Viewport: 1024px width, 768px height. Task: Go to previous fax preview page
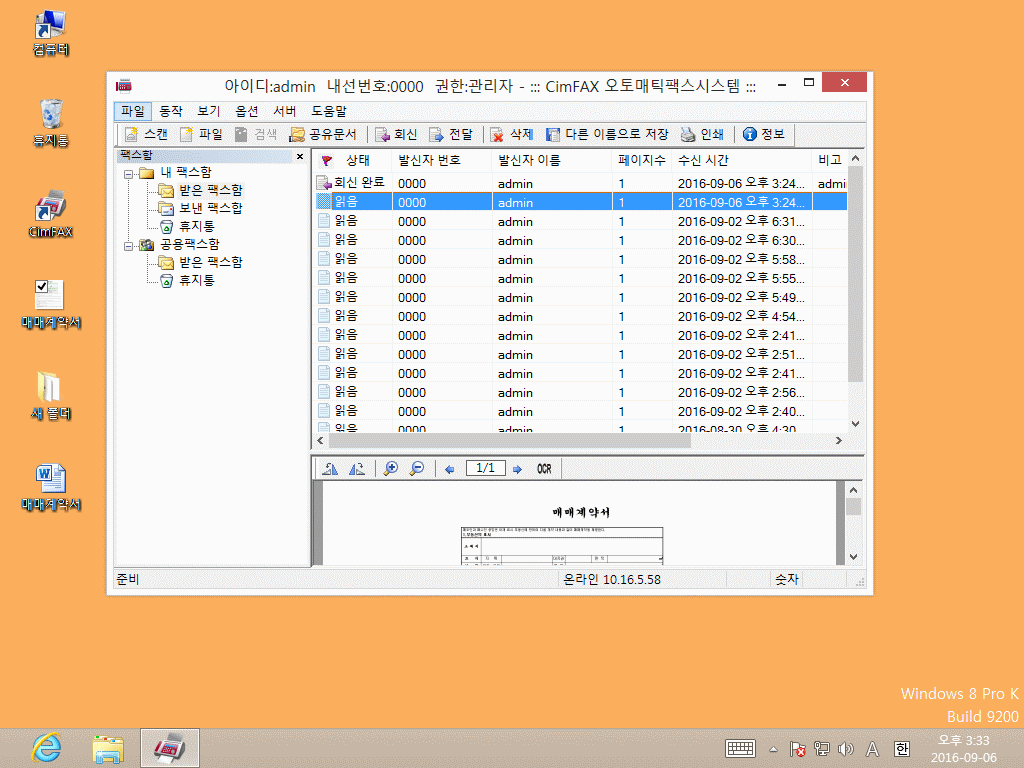coord(449,469)
